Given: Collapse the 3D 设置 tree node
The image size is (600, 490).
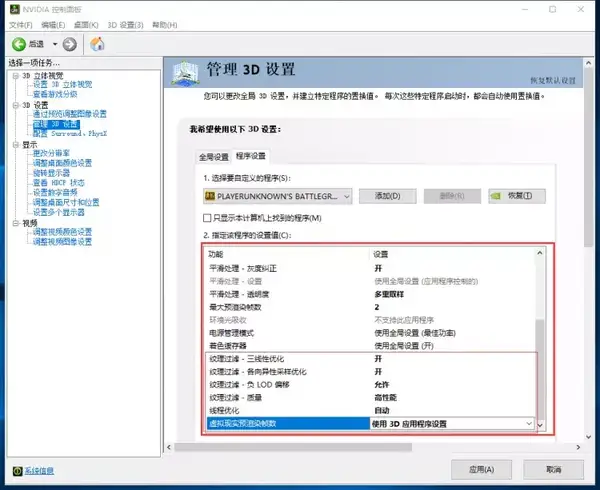Looking at the screenshot, I should click(x=15, y=105).
